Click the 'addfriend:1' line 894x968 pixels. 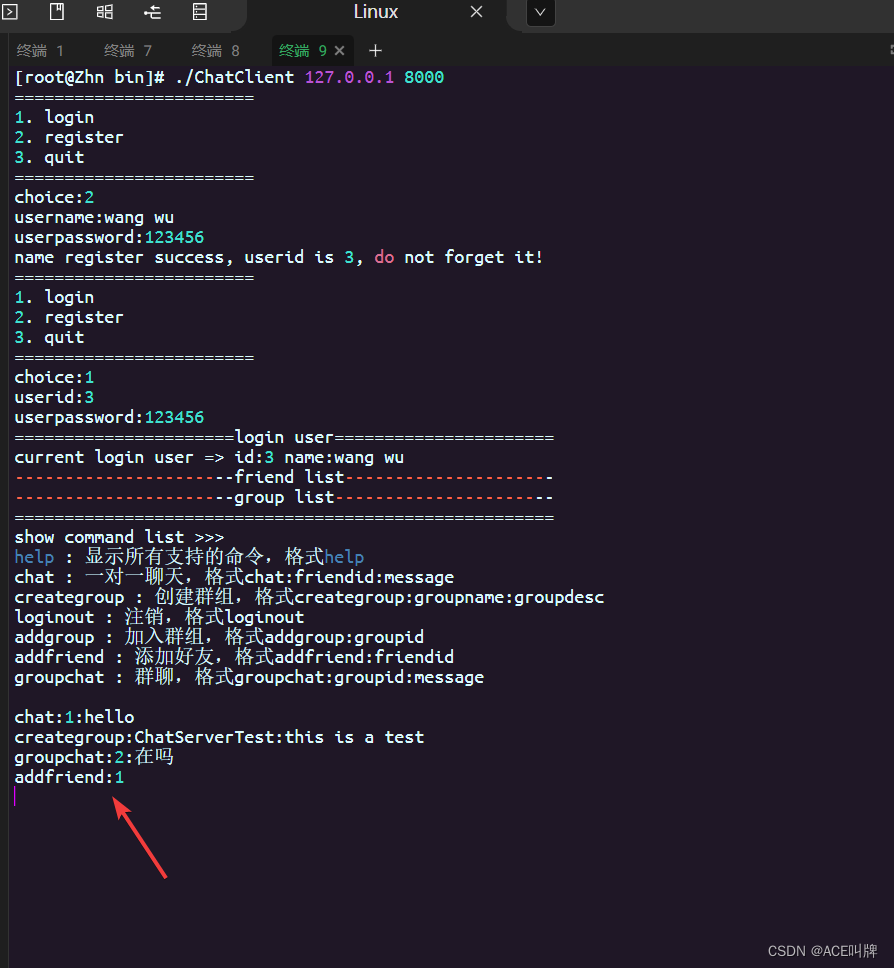click(69, 777)
